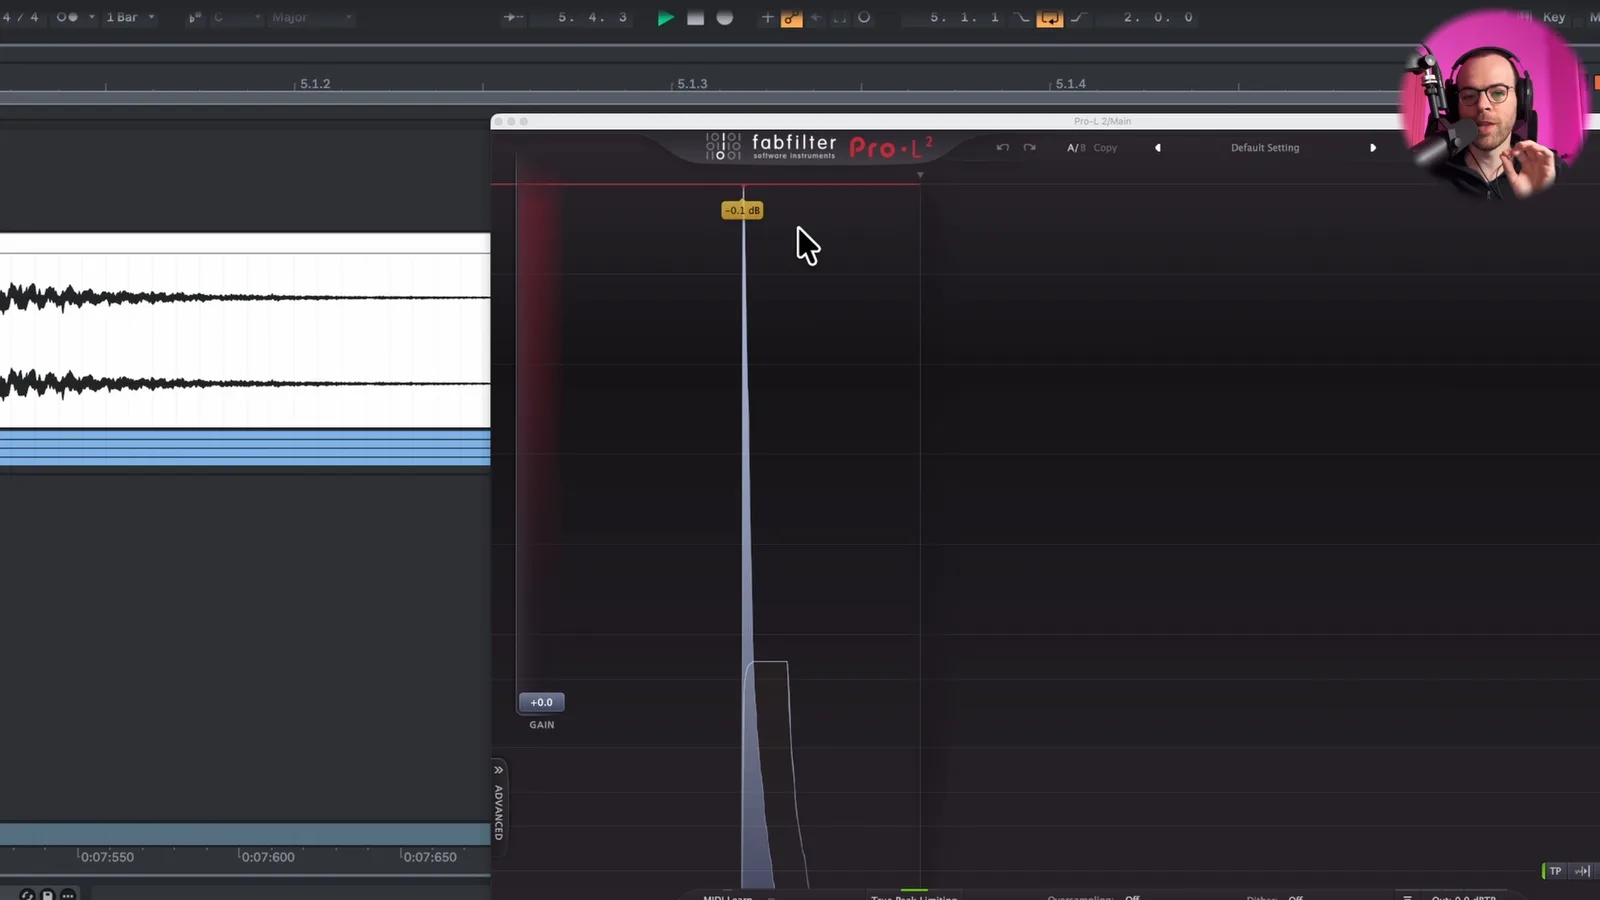The height and width of the screenshot is (900, 1600).
Task: Click the Session Record circle button
Action: pyautogui.click(x=864, y=18)
